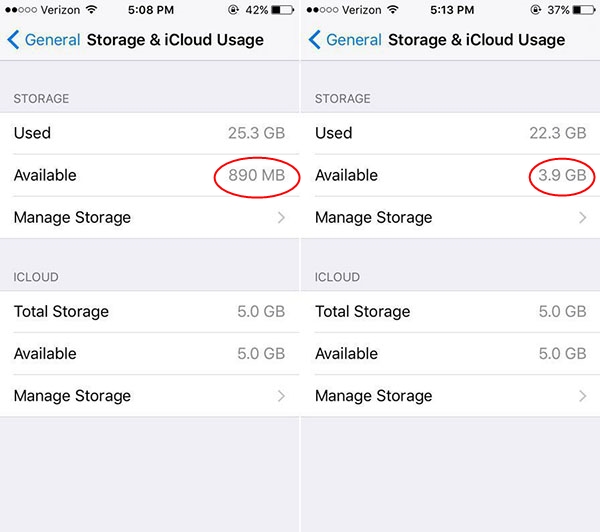Open left iCloud Manage Storage chevron
Screen dimensions: 600x532
pos(281,396)
